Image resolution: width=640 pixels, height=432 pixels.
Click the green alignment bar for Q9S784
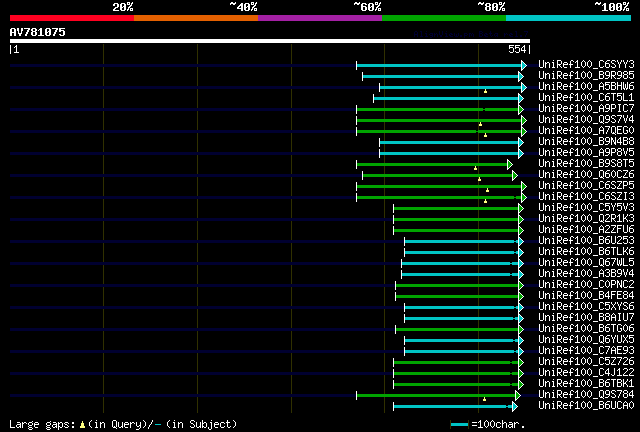[x=436, y=396]
